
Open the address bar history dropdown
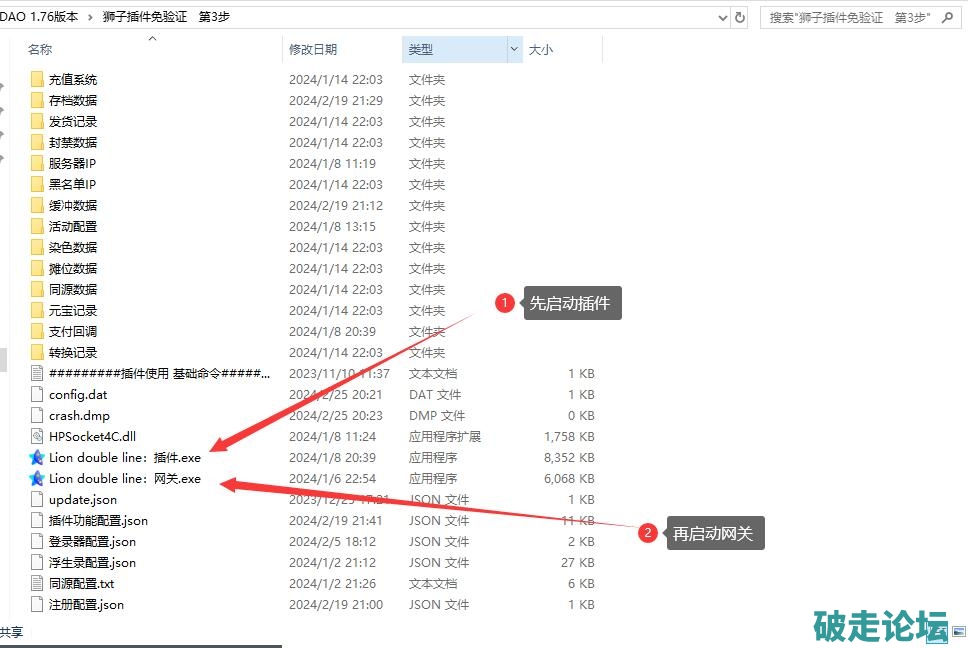pos(723,18)
